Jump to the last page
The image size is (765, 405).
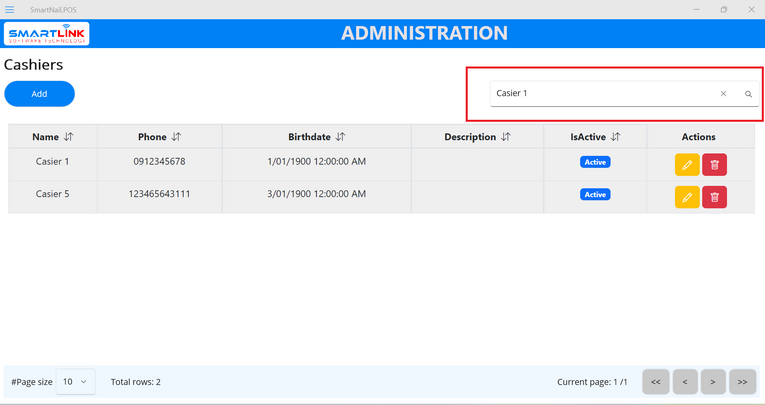[742, 382]
